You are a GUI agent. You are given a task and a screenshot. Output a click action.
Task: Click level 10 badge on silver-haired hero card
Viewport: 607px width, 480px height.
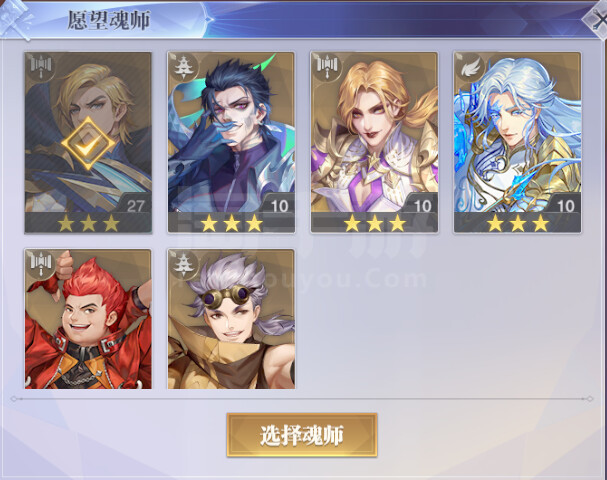coord(565,206)
